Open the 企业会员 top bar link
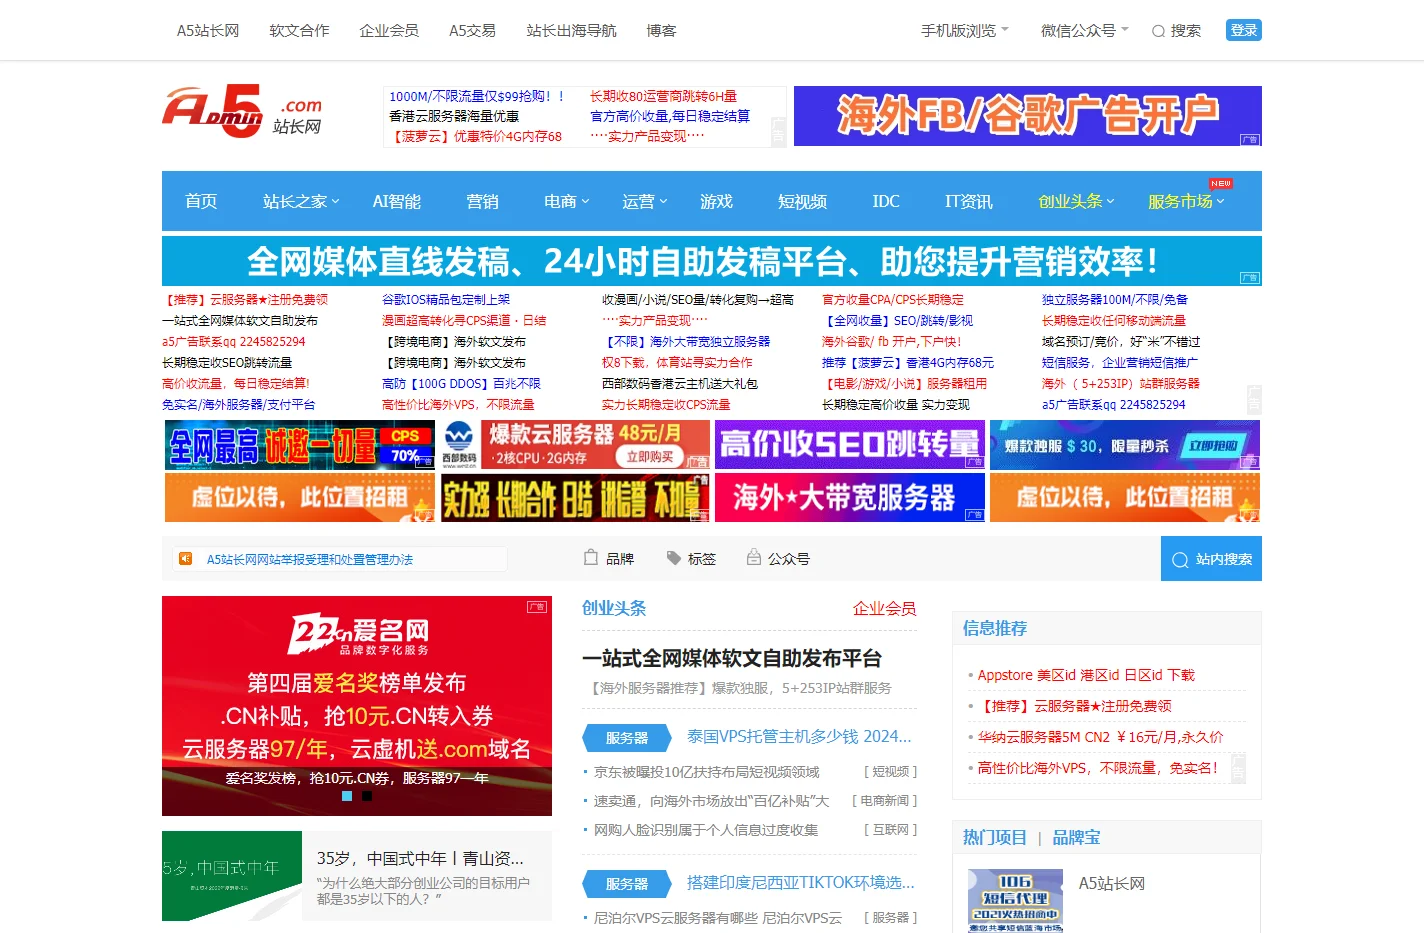The width and height of the screenshot is (1424, 933). [389, 31]
